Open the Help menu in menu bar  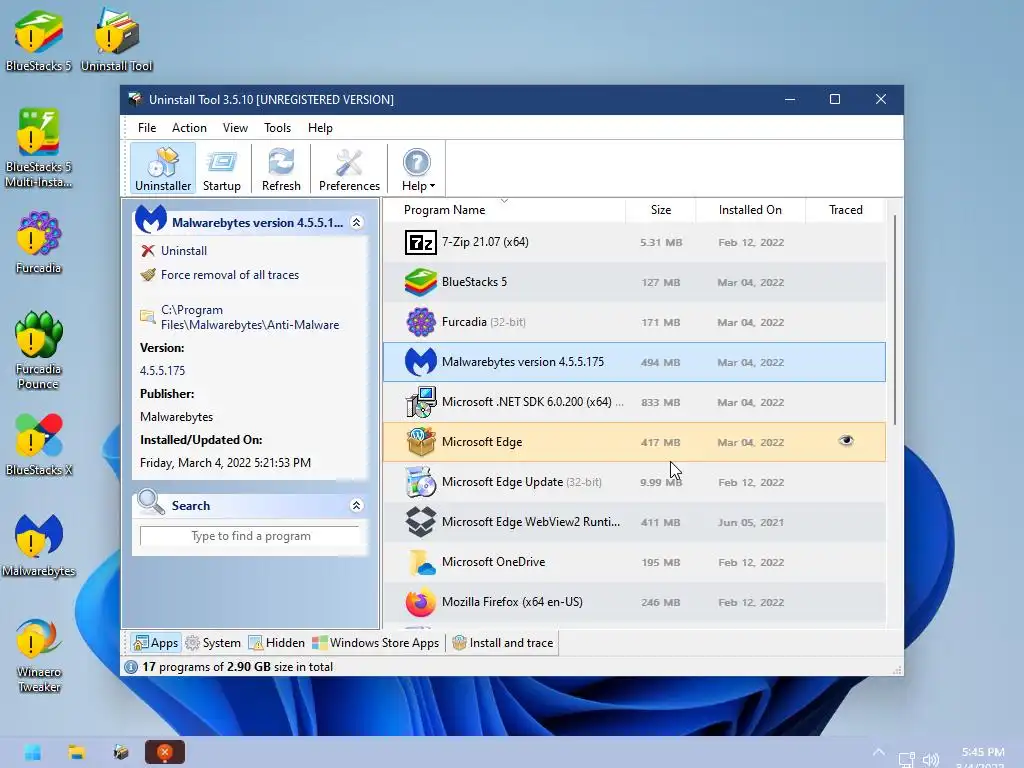[320, 128]
